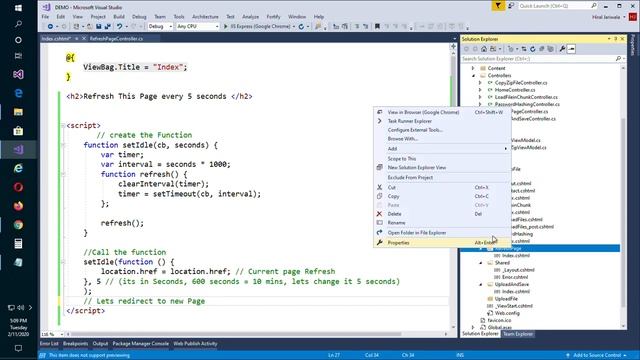The width and height of the screenshot is (640, 360).
Task: Choose View in Browser (Google Chrome)
Action: [x=442, y=112]
